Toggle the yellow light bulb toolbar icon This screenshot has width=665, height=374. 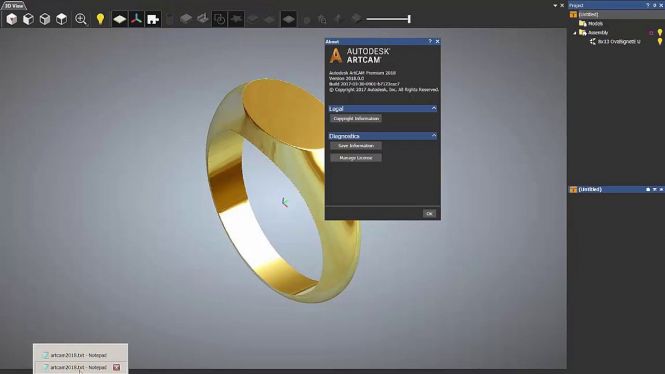pos(100,19)
